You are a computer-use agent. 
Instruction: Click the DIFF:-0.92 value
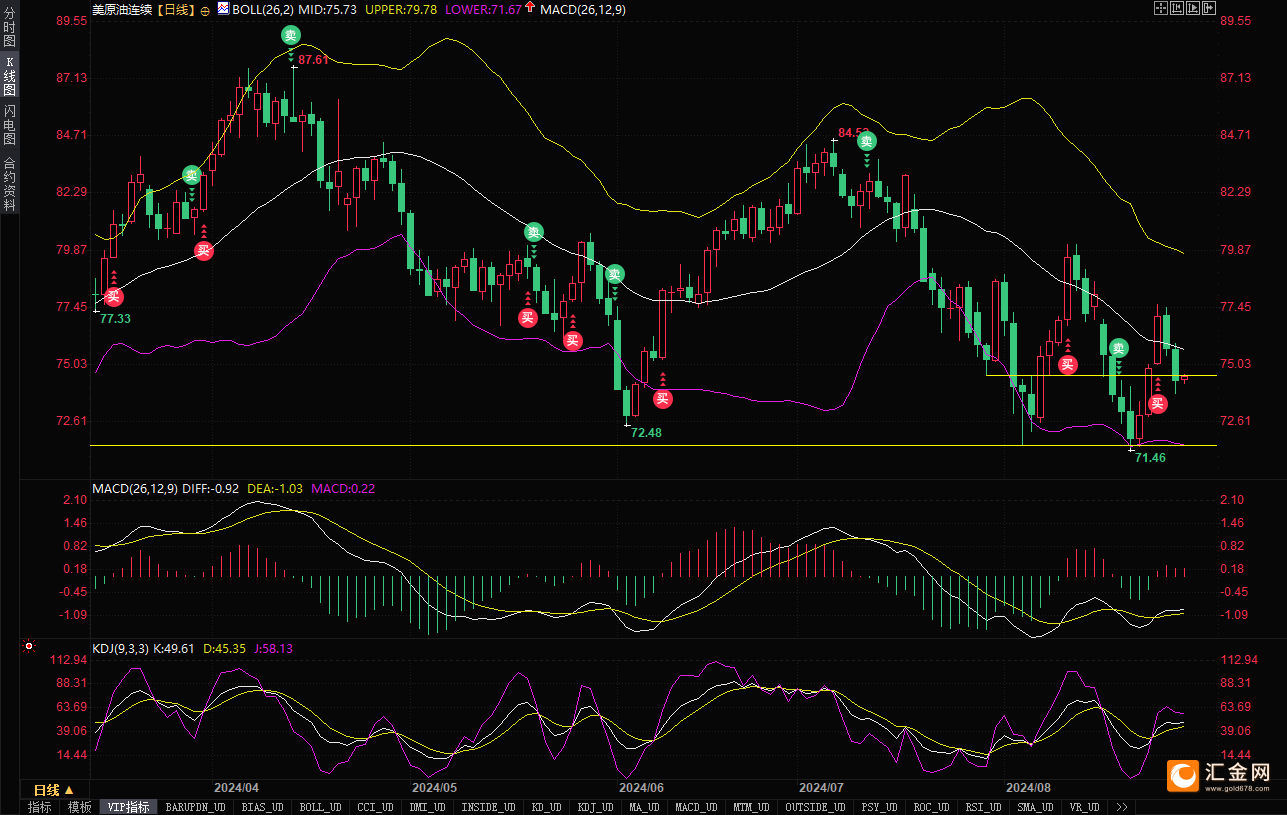point(211,489)
